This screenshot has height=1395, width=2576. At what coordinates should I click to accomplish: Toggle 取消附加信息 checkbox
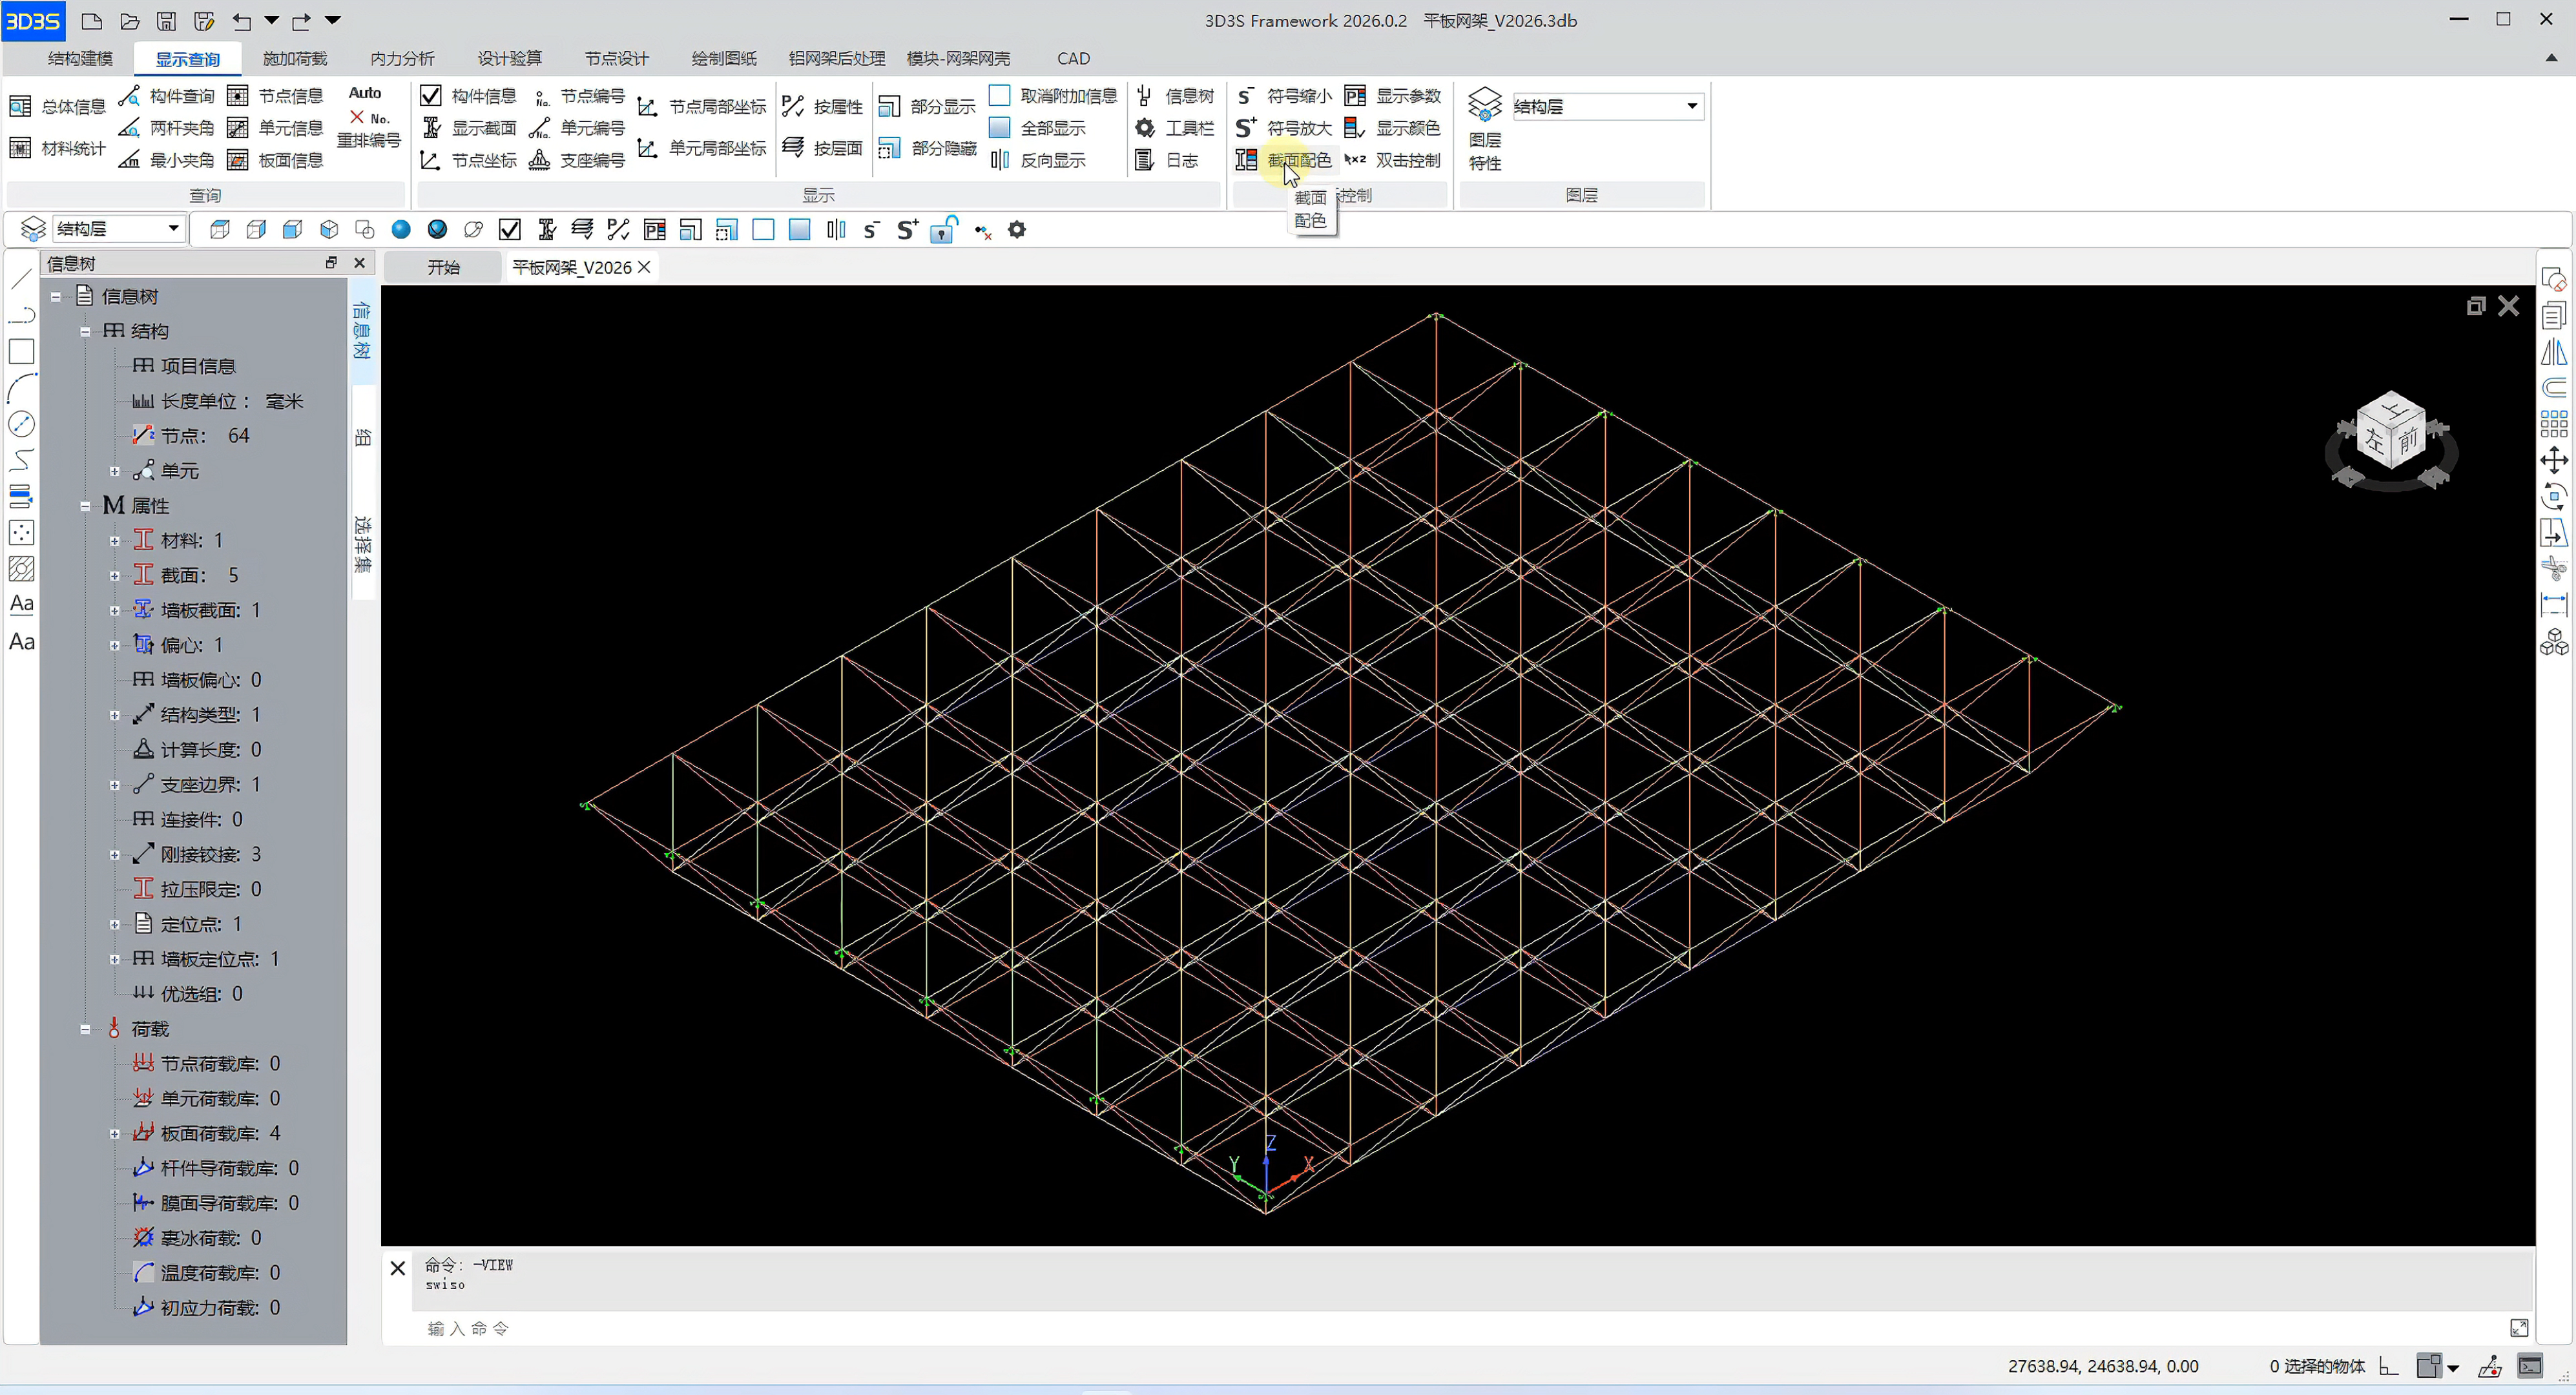(x=999, y=96)
